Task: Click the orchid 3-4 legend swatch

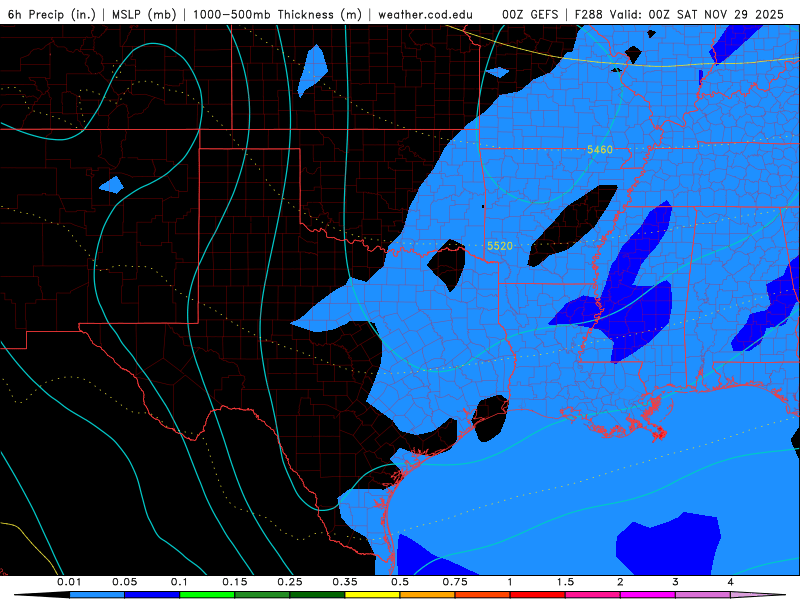Action: coord(703,595)
